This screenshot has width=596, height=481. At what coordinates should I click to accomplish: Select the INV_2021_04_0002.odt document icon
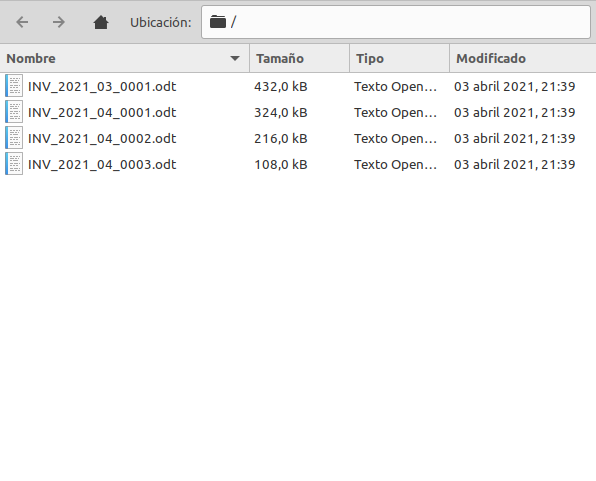click(x=14, y=138)
